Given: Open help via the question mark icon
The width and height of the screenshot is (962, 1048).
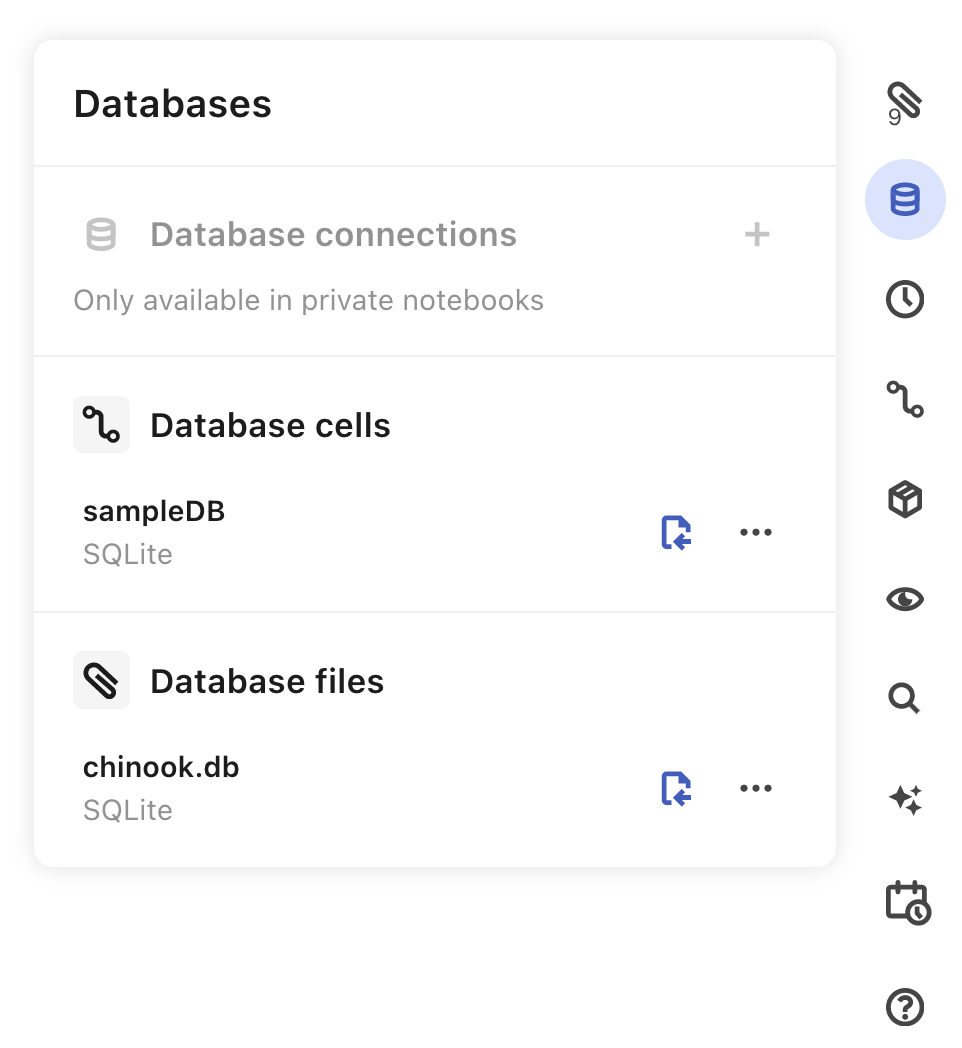Looking at the screenshot, I should click(x=904, y=1007).
